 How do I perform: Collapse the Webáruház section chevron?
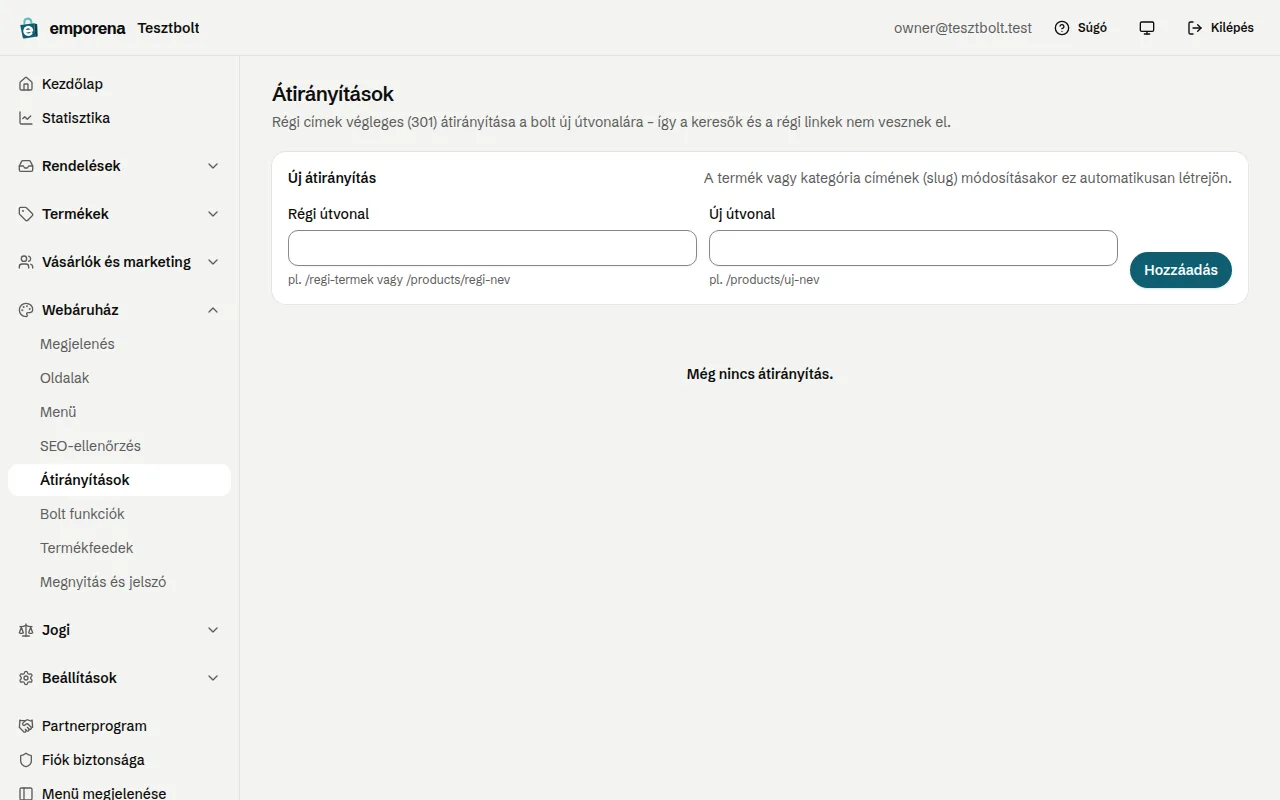213,310
